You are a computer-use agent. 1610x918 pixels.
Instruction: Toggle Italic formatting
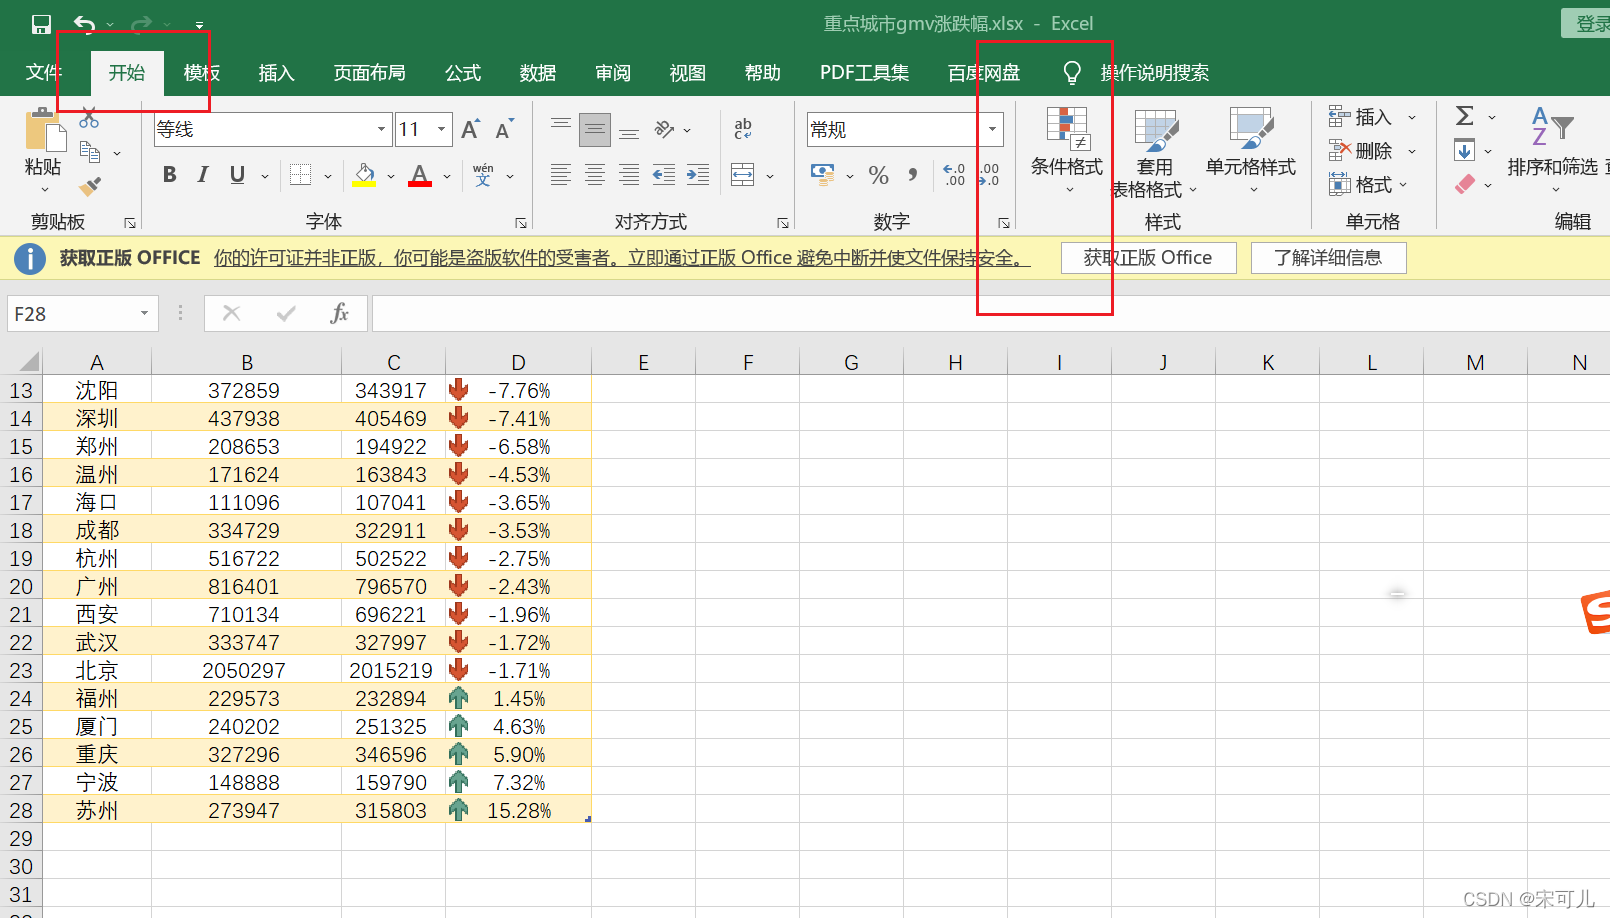coord(203,175)
